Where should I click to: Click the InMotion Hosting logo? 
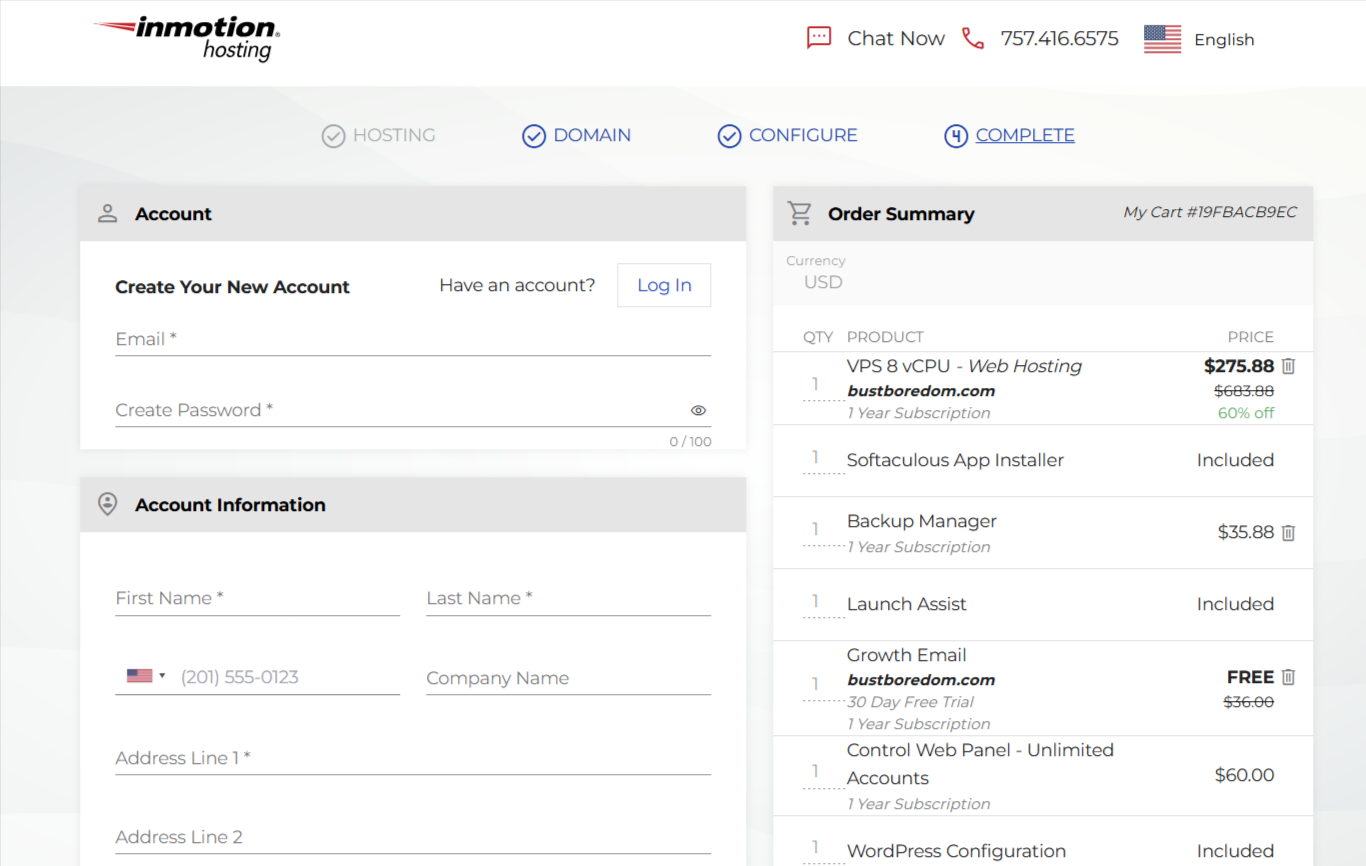click(x=187, y=38)
